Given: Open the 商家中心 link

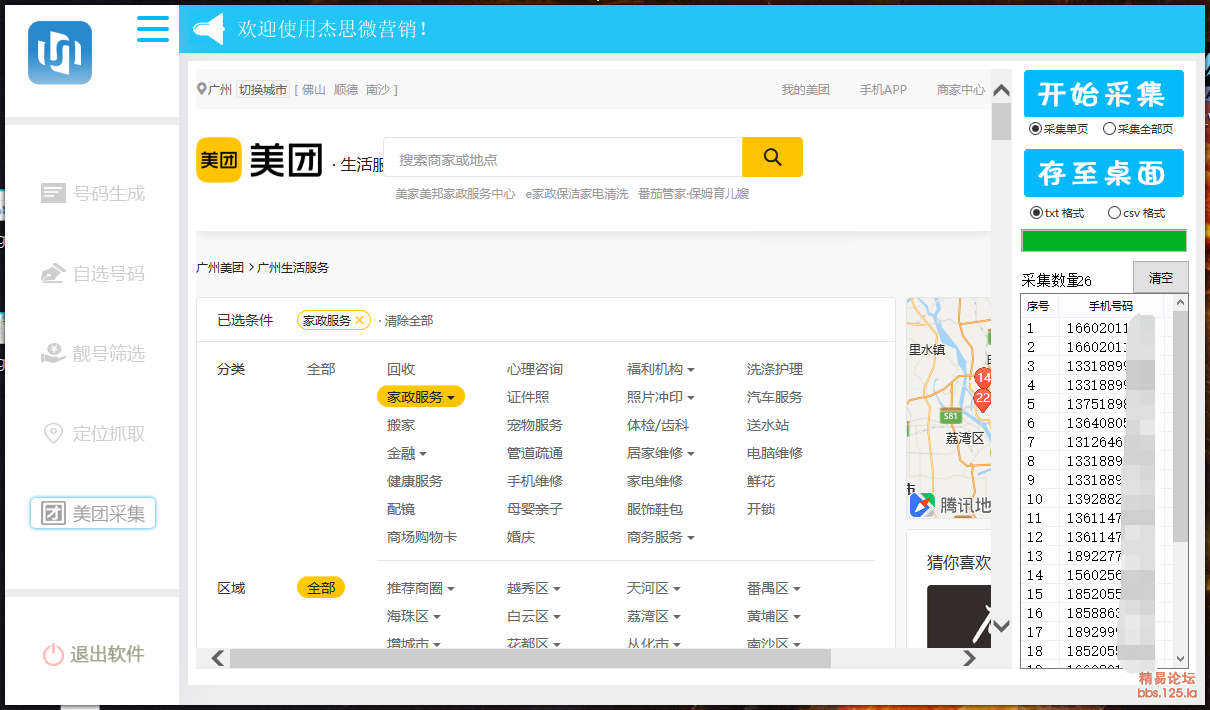Looking at the screenshot, I should coord(961,89).
